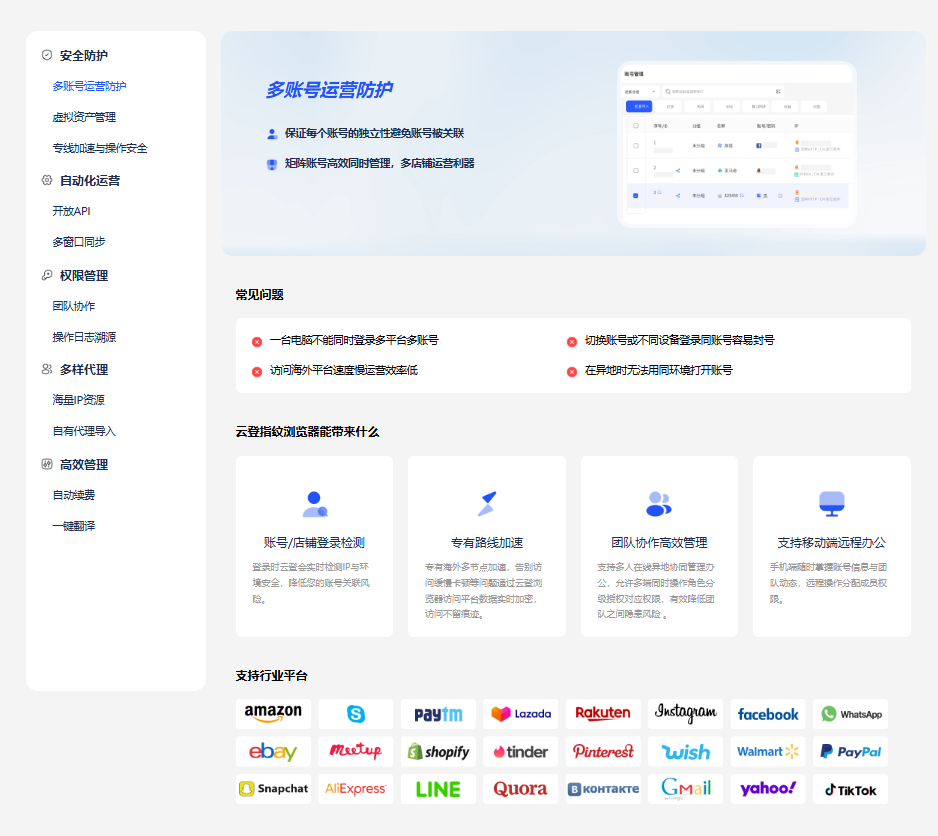The height and width of the screenshot is (836, 938).
Task: Click the red X beside 在异地时无法用同环境打开账号
Action: (572, 372)
